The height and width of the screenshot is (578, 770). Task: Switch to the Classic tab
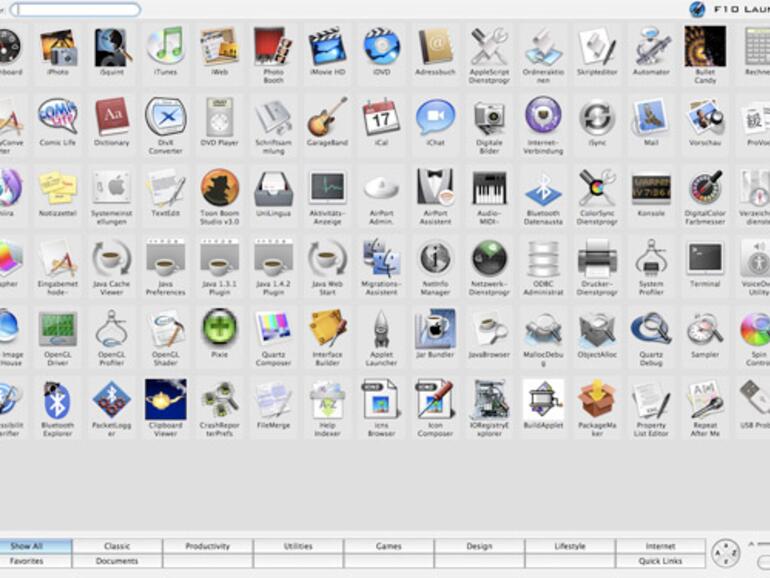pos(117,546)
